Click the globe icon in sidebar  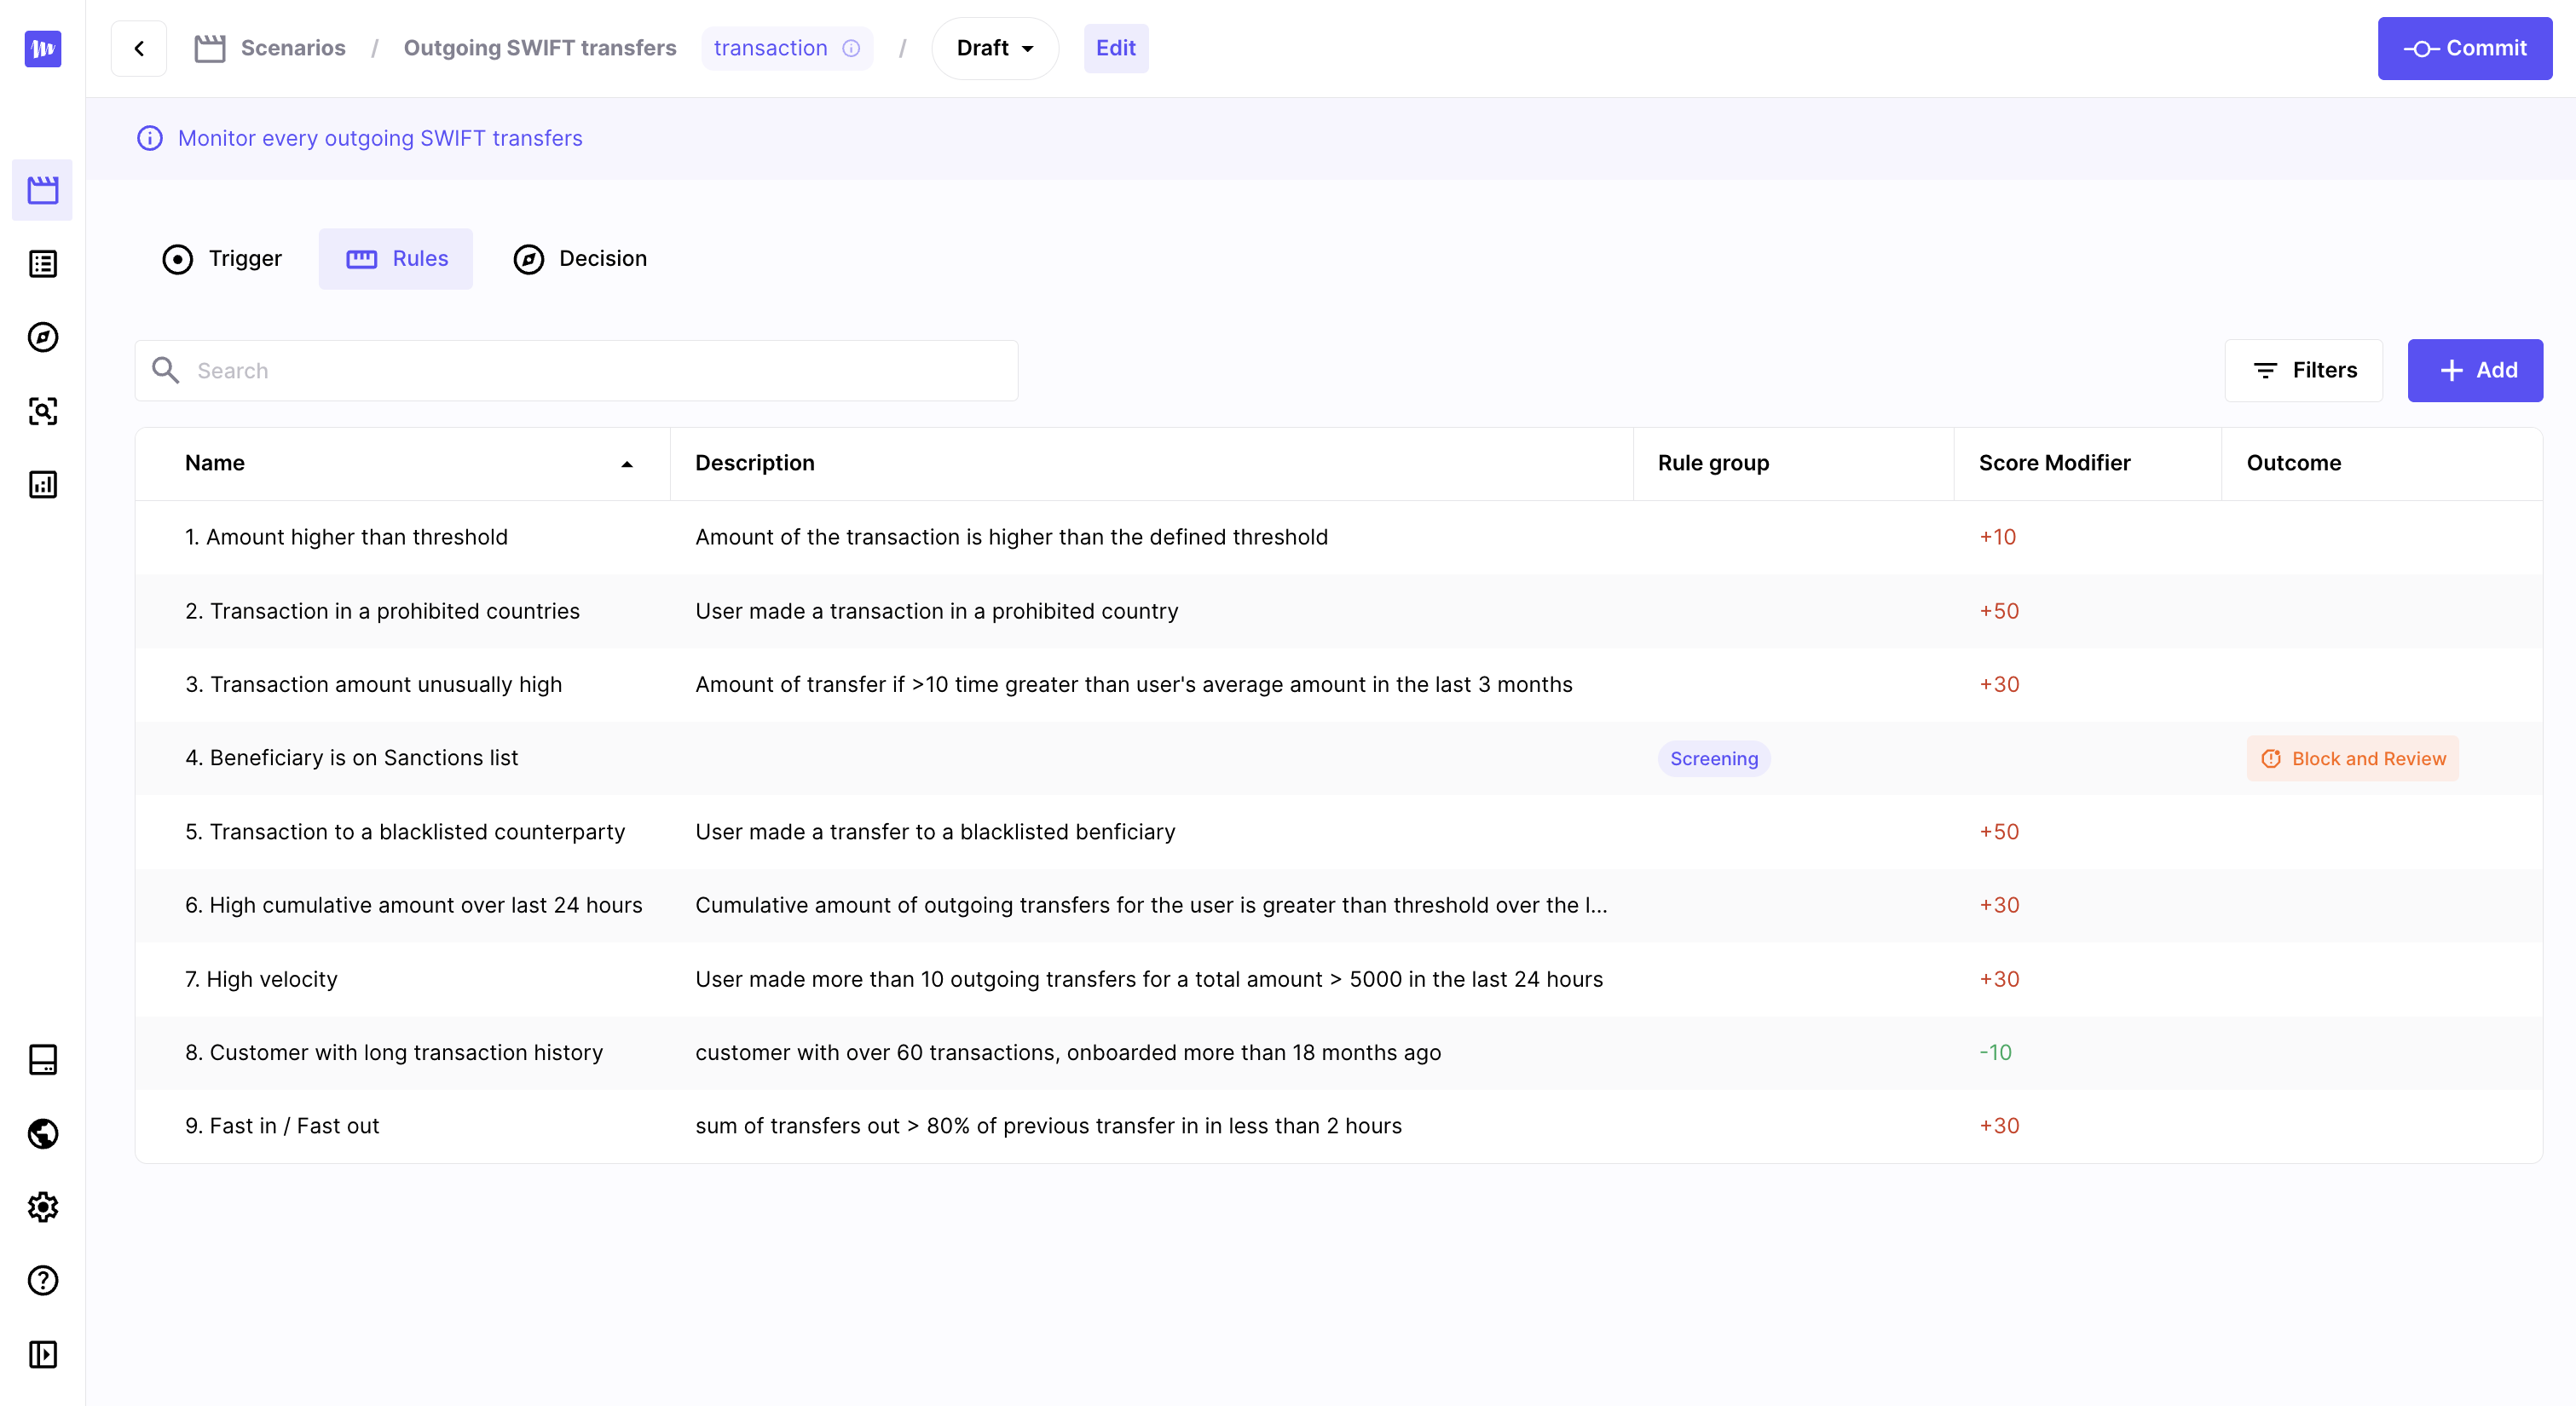[43, 1133]
